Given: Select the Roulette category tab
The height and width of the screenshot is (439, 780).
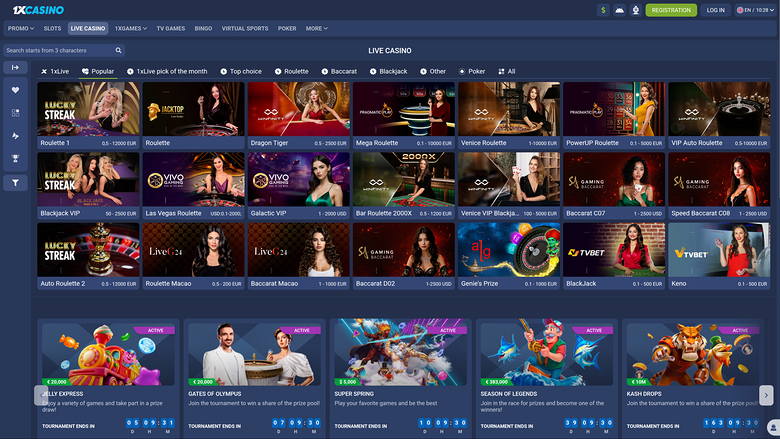Looking at the screenshot, I should [x=292, y=72].
